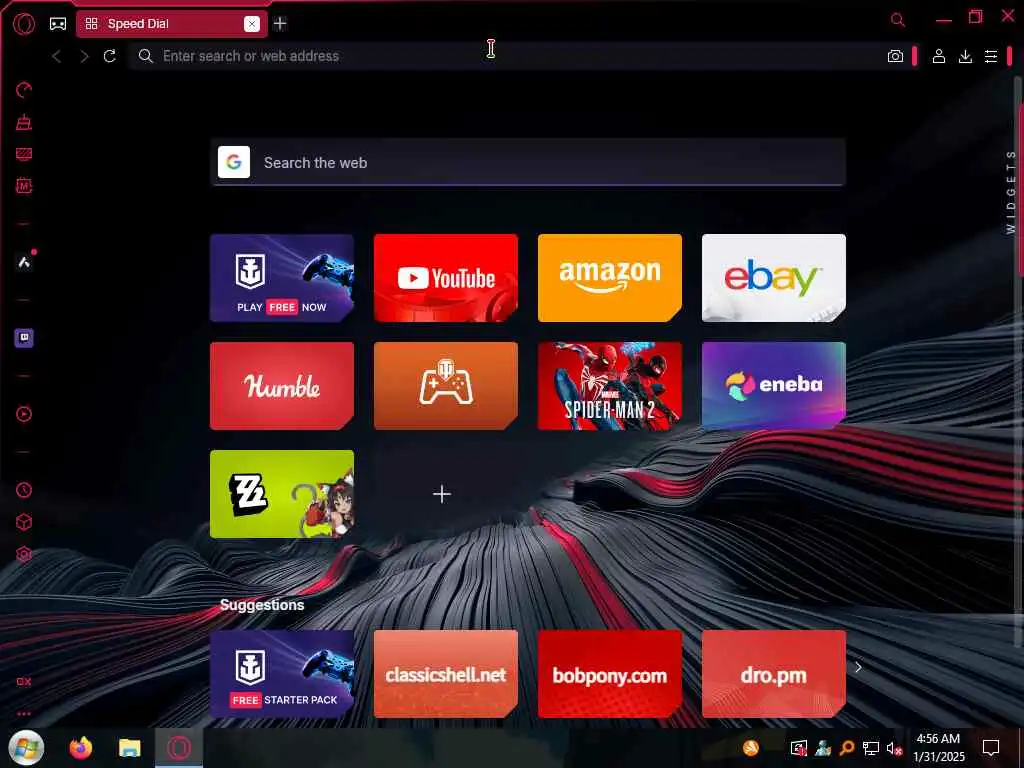The width and height of the screenshot is (1024, 768).
Task: Open Aria AI sidebar icon
Action: point(24,262)
